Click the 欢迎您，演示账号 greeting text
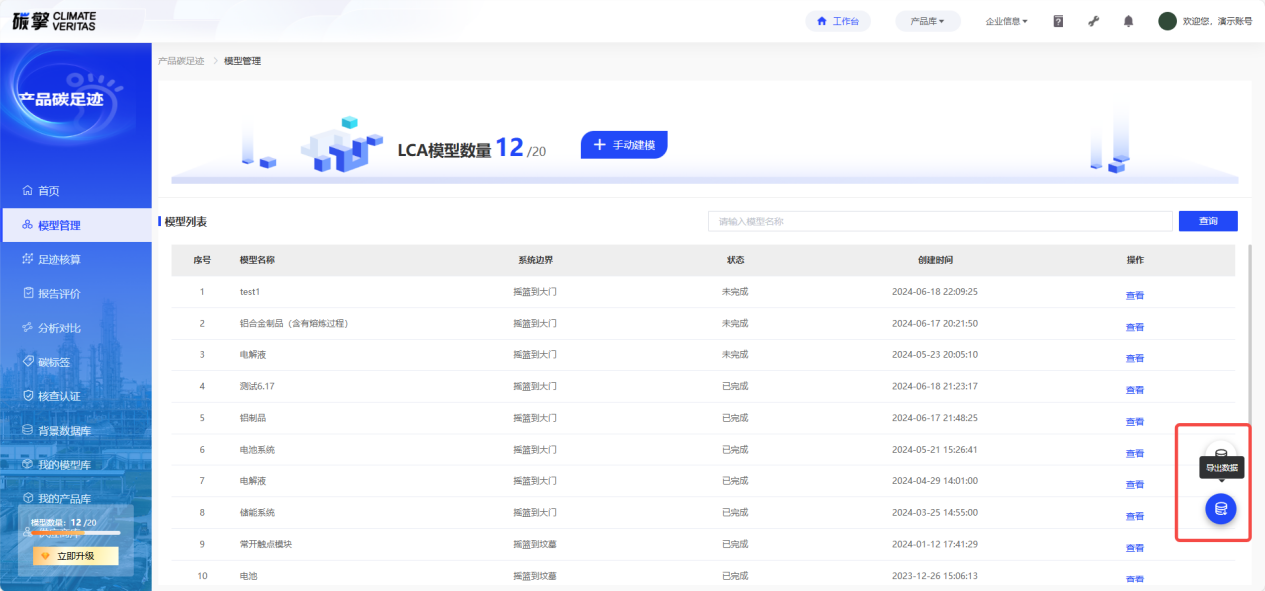This screenshot has height=591, width=1265. pyautogui.click(x=1217, y=21)
